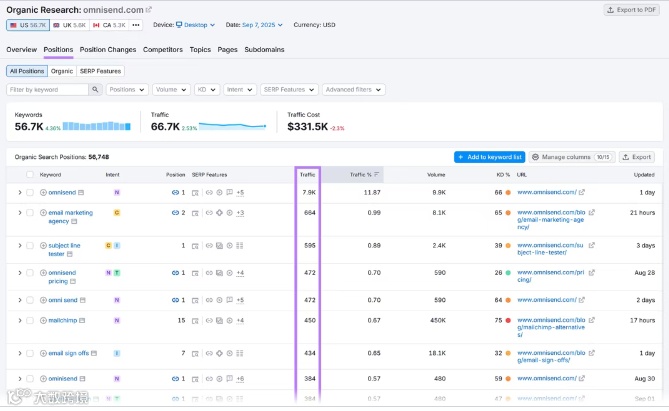This screenshot has width=669, height=411.
Task: Open the Intent filter dropdown
Action: [x=240, y=90]
